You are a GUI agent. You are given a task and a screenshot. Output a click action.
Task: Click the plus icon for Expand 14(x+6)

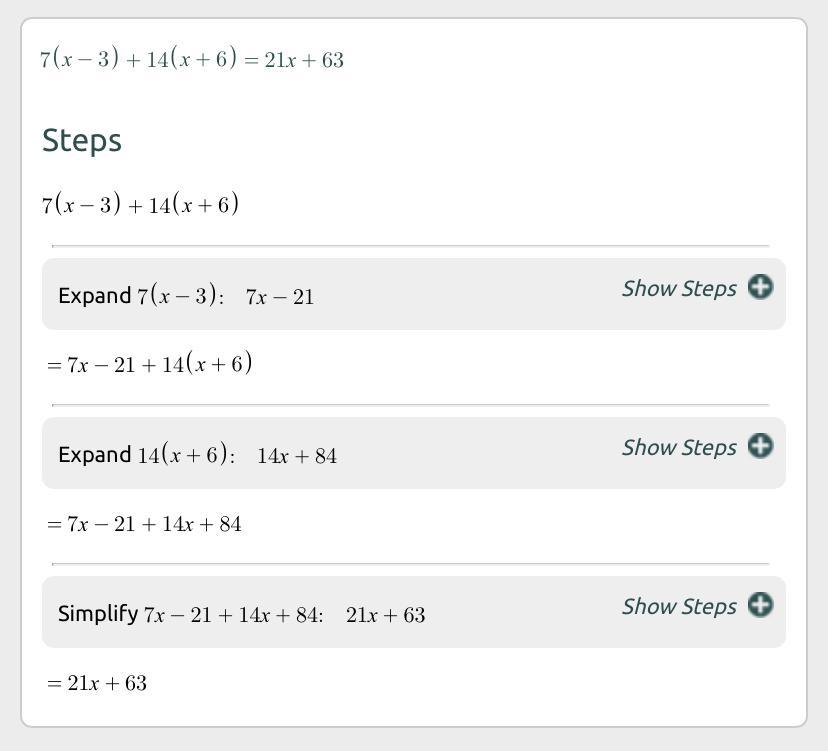760,446
